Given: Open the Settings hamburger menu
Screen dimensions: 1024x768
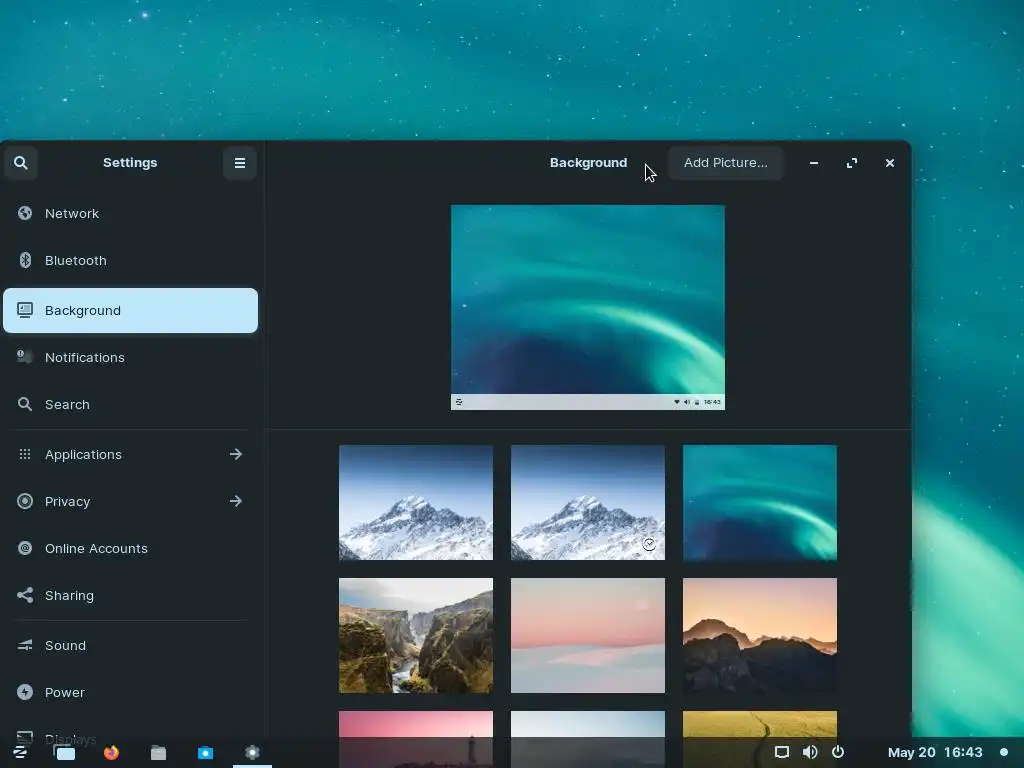Looking at the screenshot, I should click(240, 163).
